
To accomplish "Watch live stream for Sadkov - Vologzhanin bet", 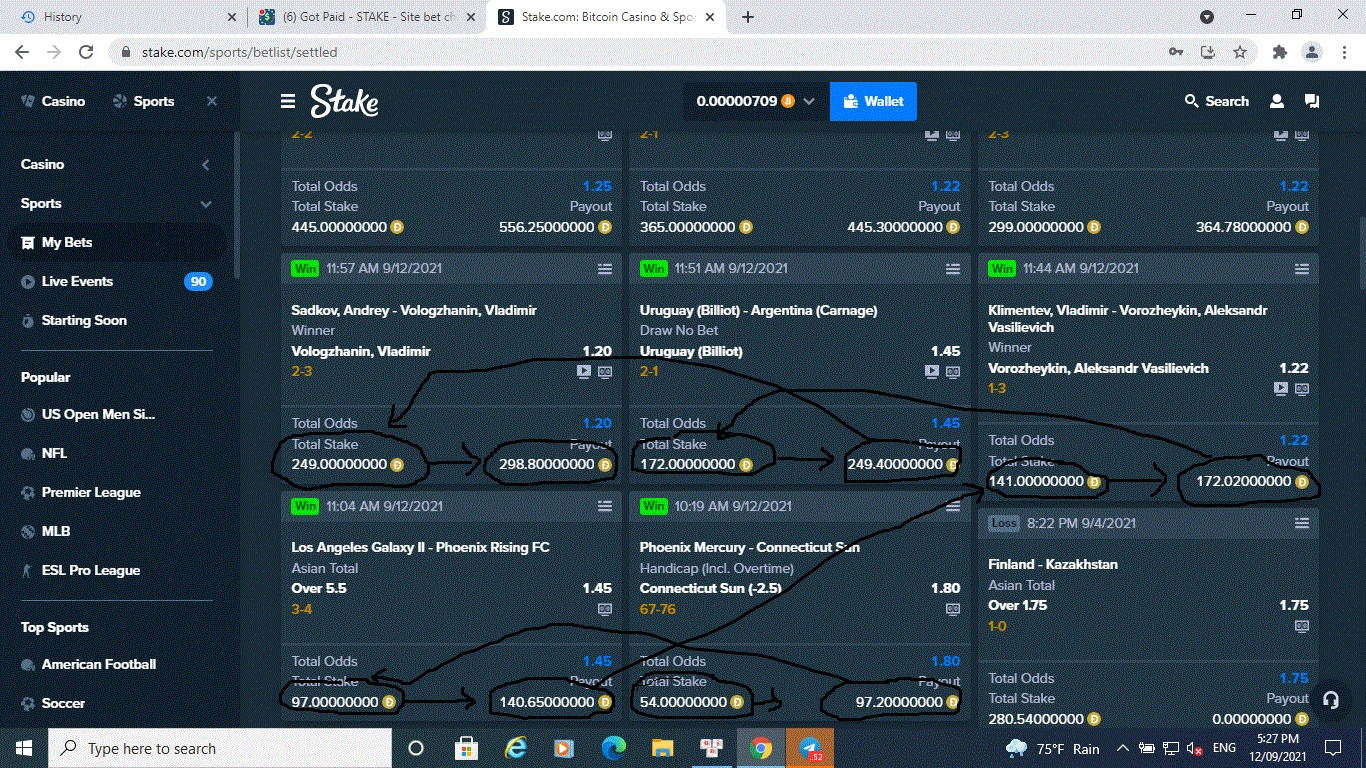I will (x=584, y=372).
